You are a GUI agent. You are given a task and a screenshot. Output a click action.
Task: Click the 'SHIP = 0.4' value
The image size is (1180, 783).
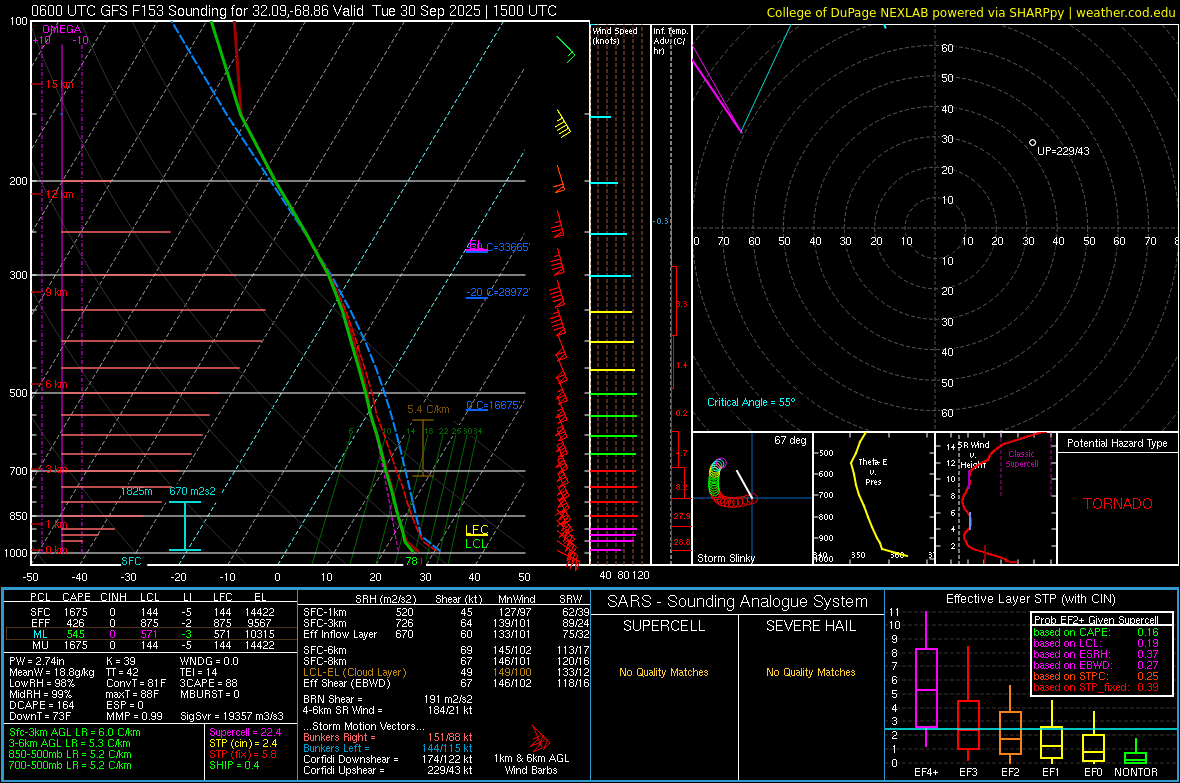234,765
